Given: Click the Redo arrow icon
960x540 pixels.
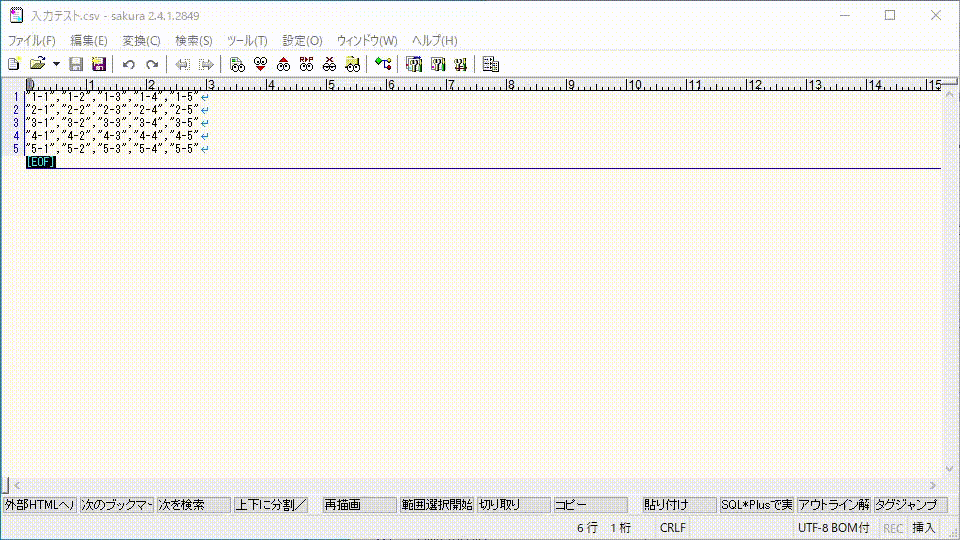Looking at the screenshot, I should click(x=152, y=64).
